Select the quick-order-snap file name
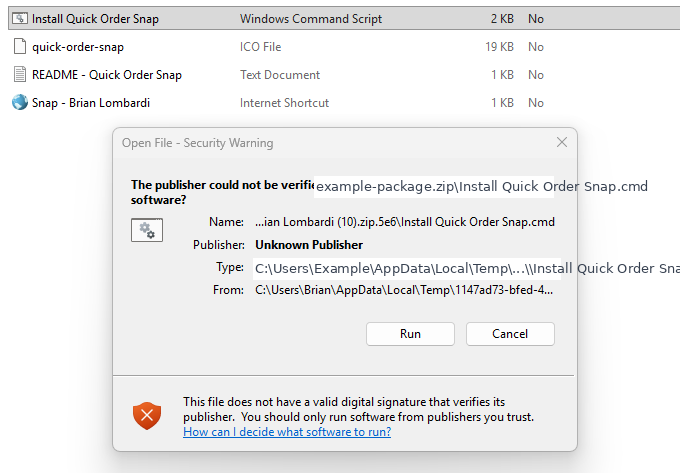680x473 pixels. click(x=78, y=47)
